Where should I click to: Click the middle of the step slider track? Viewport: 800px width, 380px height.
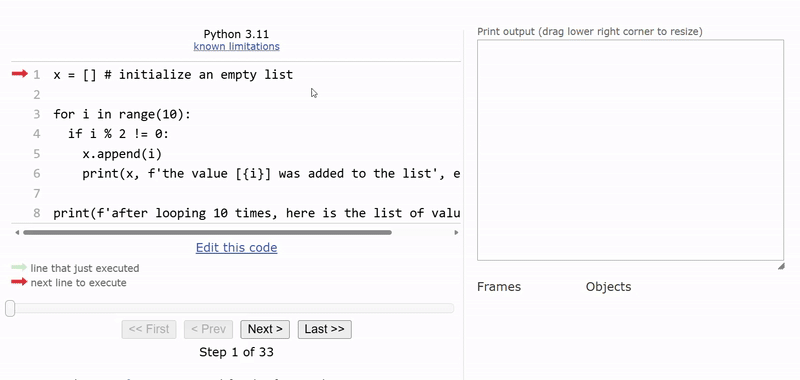coord(231,308)
